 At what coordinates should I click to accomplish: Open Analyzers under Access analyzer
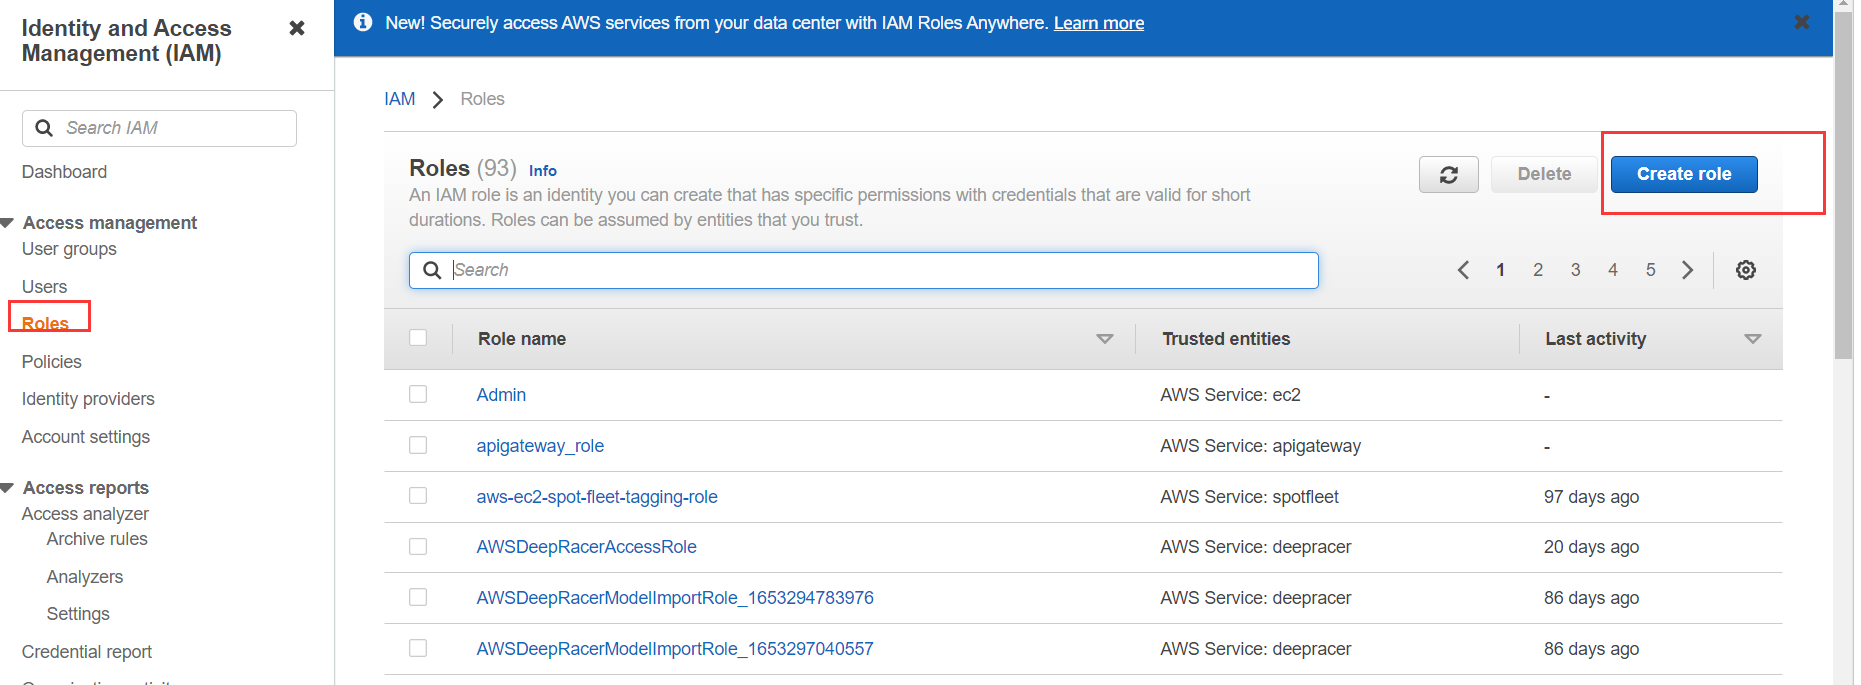click(85, 577)
